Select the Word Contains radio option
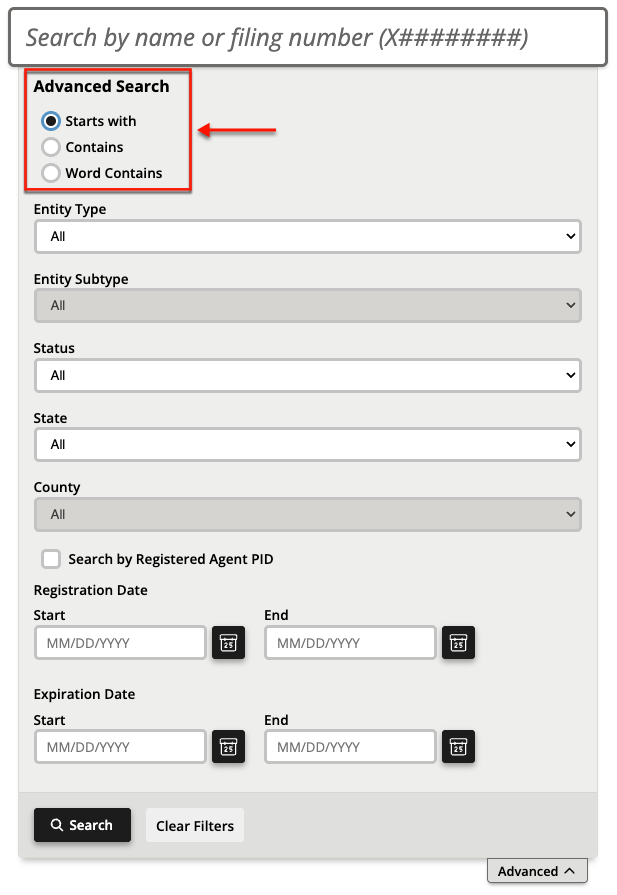This screenshot has height=895, width=617. click(x=51, y=173)
